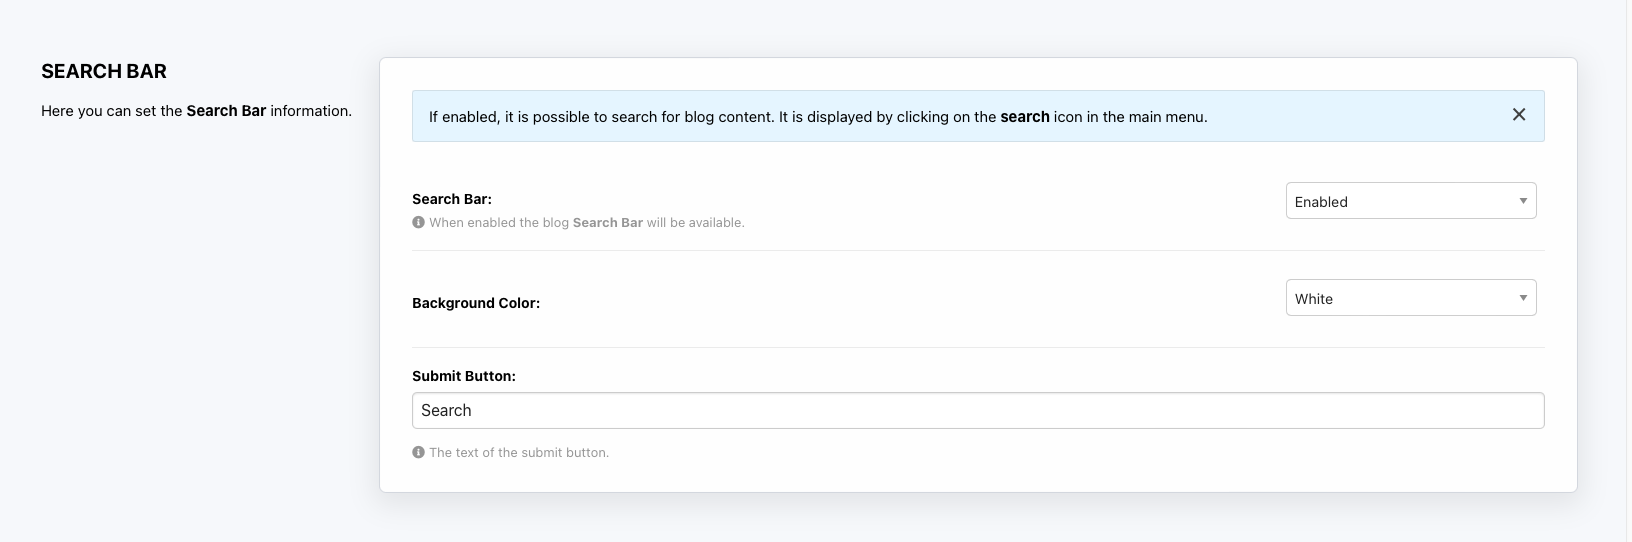Screen dimensions: 1632x542
Task: Click hint 'When enabled the blog' text
Action: coord(499,223)
